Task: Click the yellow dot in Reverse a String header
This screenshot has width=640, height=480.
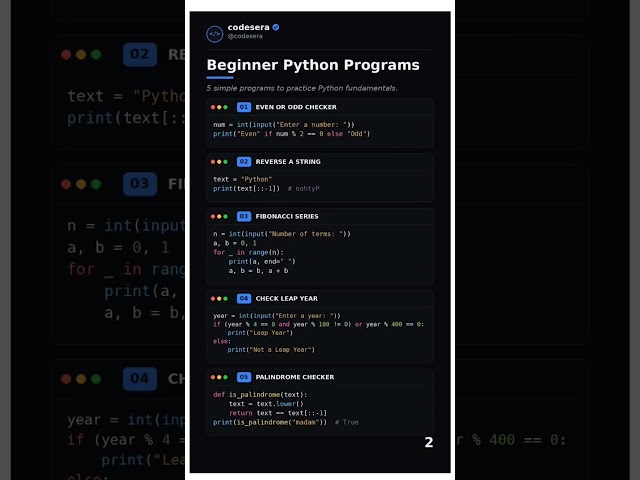Action: (x=219, y=162)
